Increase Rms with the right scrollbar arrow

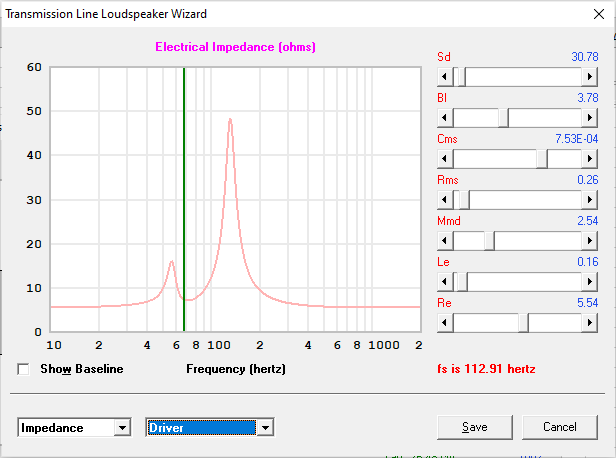pos(589,200)
